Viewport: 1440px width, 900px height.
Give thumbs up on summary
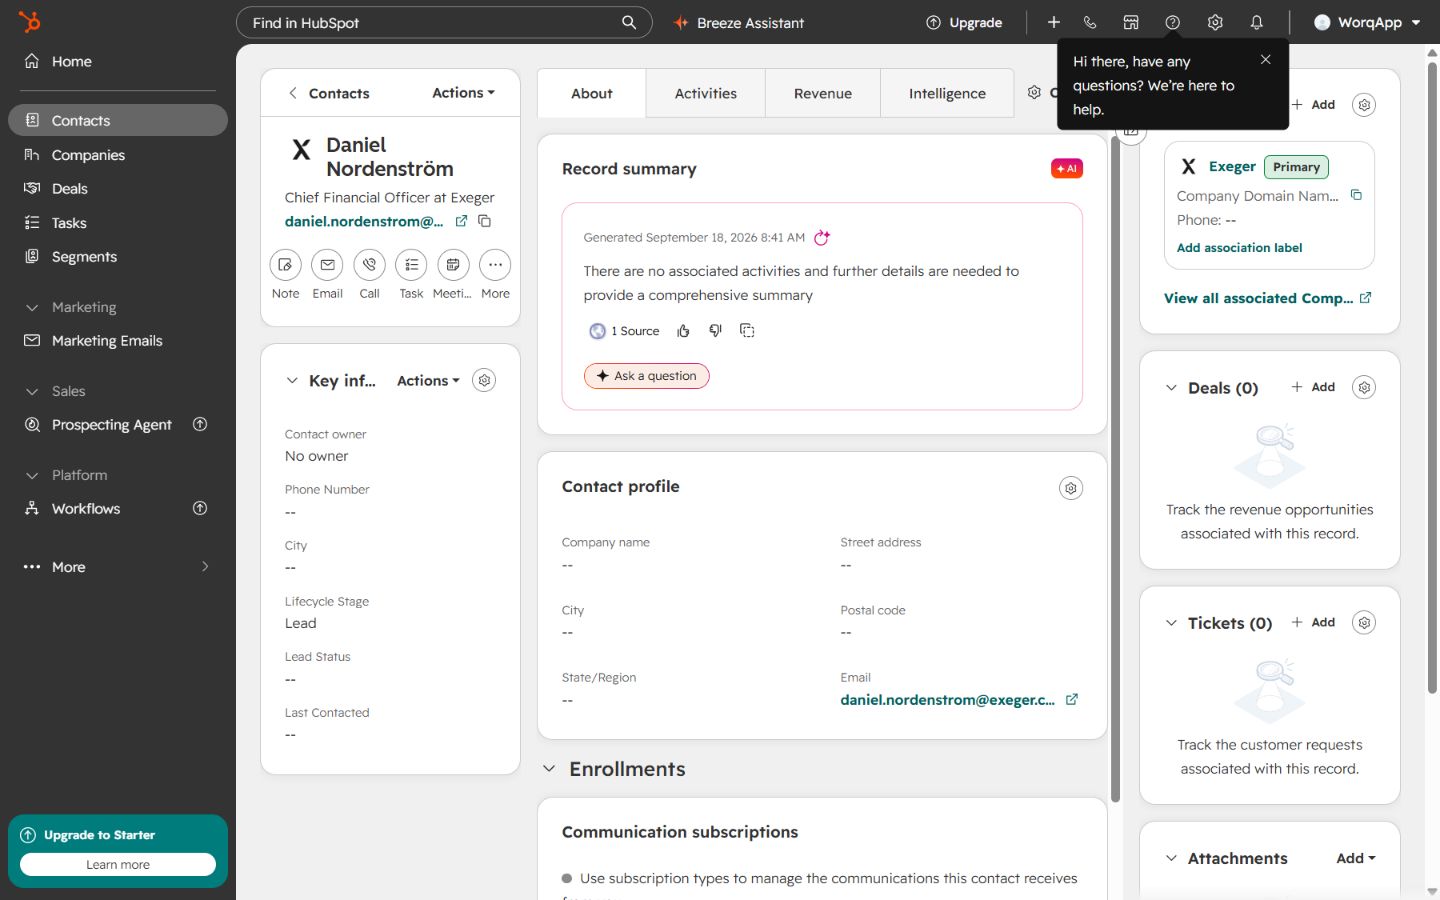click(683, 331)
